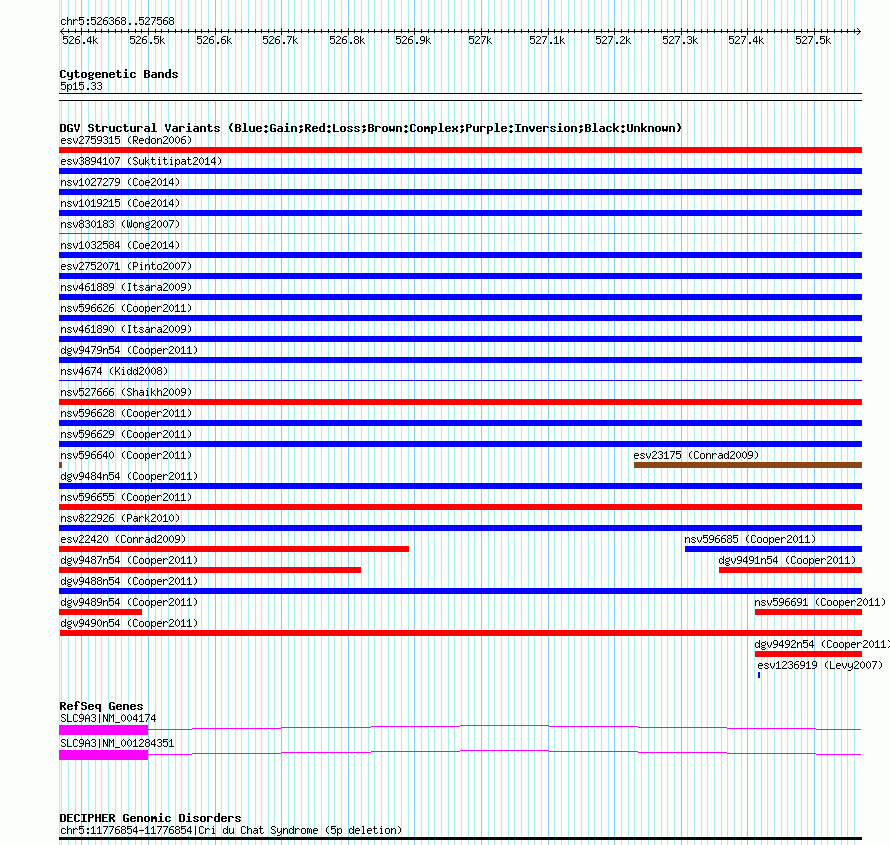Open the nsv1019215 (Coe2014) variant
The height and width of the screenshot is (845, 890).
120,203
